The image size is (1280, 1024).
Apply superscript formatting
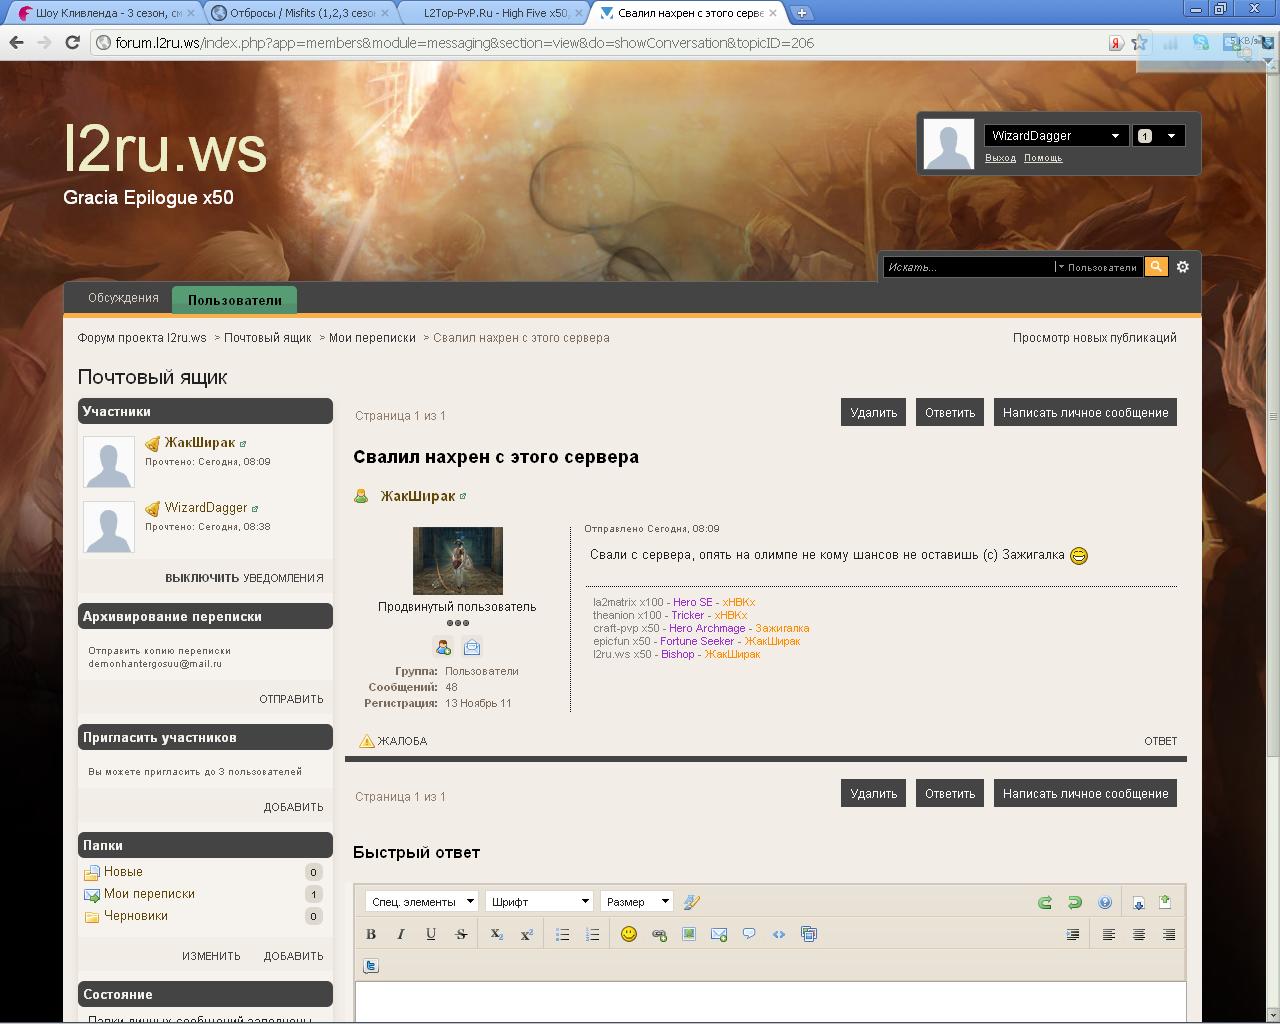pyautogui.click(x=527, y=934)
